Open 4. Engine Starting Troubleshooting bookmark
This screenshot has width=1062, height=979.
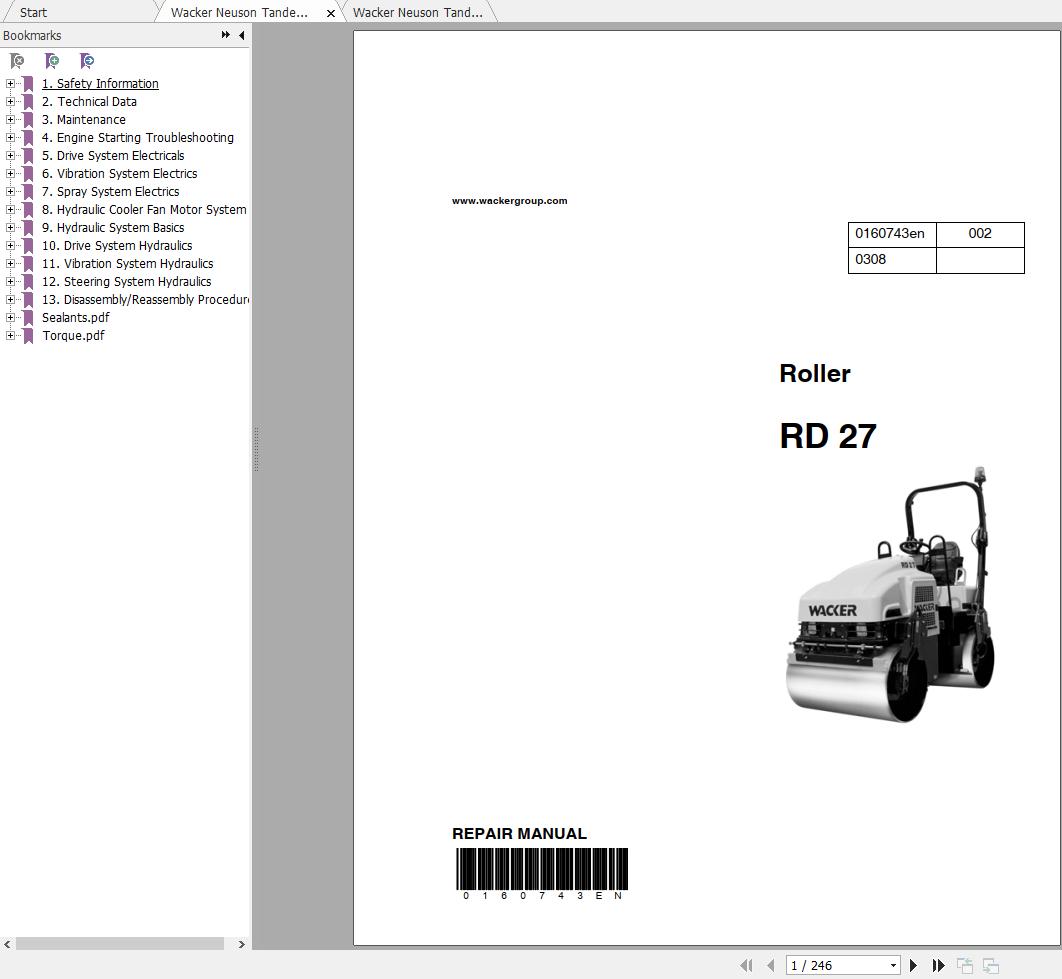click(x=138, y=138)
